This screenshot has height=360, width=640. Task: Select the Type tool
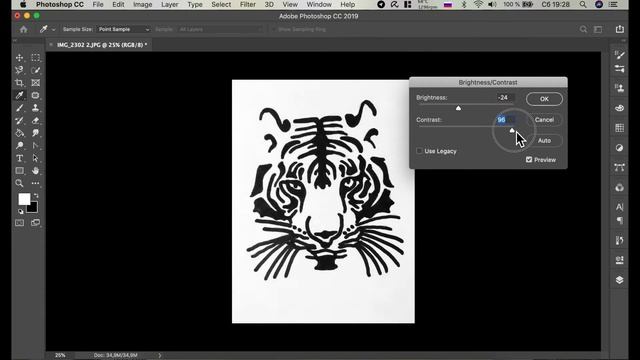19,158
